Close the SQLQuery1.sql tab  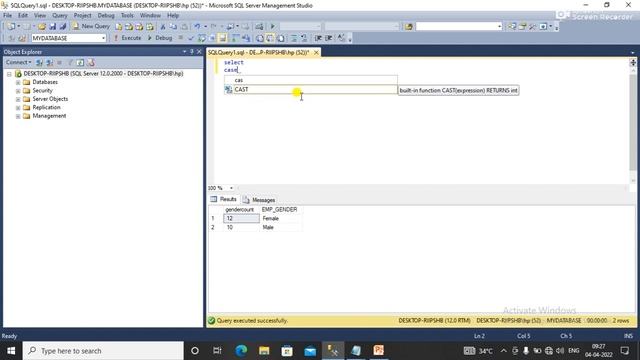316,53
